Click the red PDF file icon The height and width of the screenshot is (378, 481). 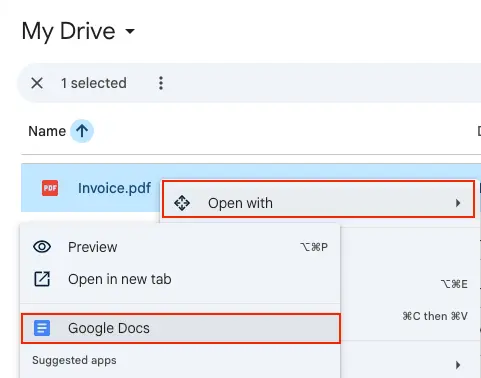[50, 188]
